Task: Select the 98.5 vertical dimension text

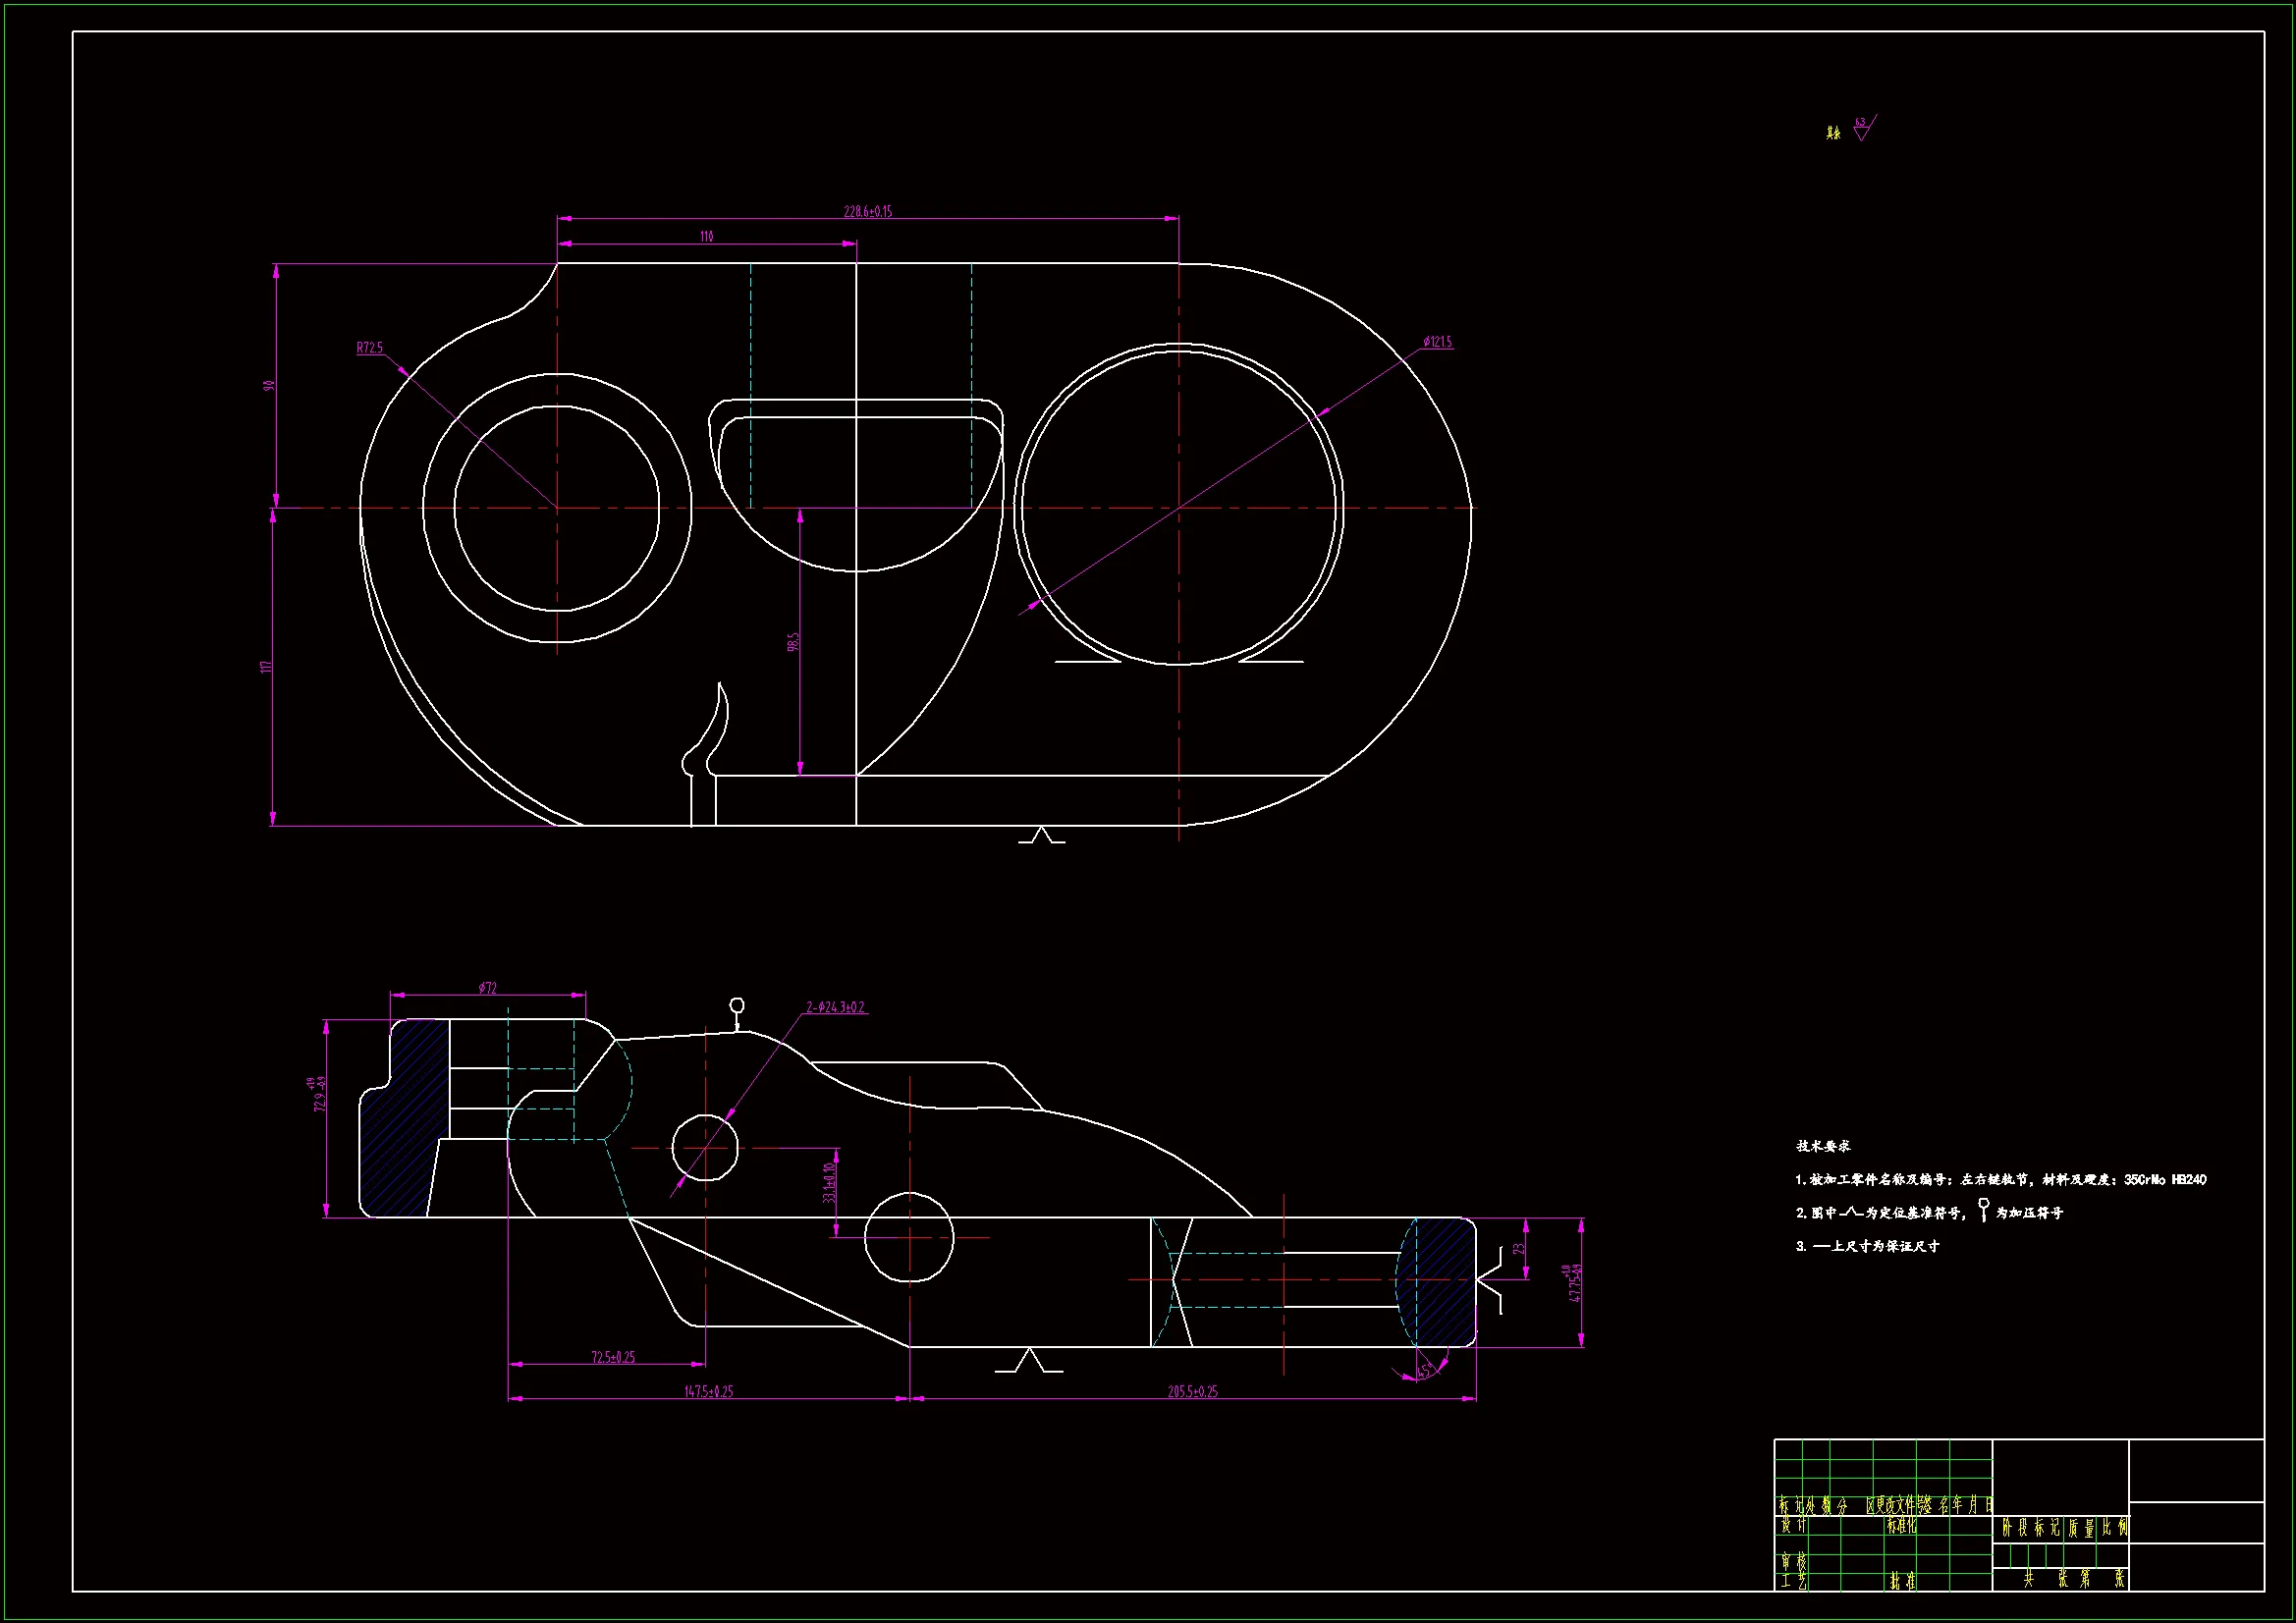Action: point(793,642)
